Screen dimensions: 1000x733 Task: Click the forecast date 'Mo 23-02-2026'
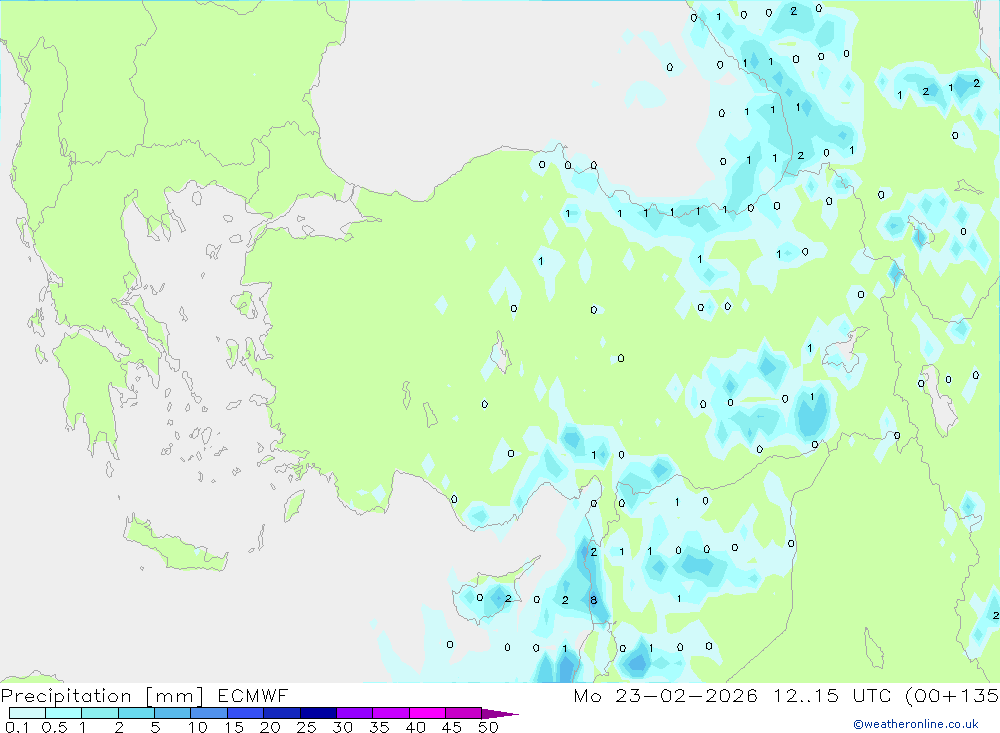point(665,695)
